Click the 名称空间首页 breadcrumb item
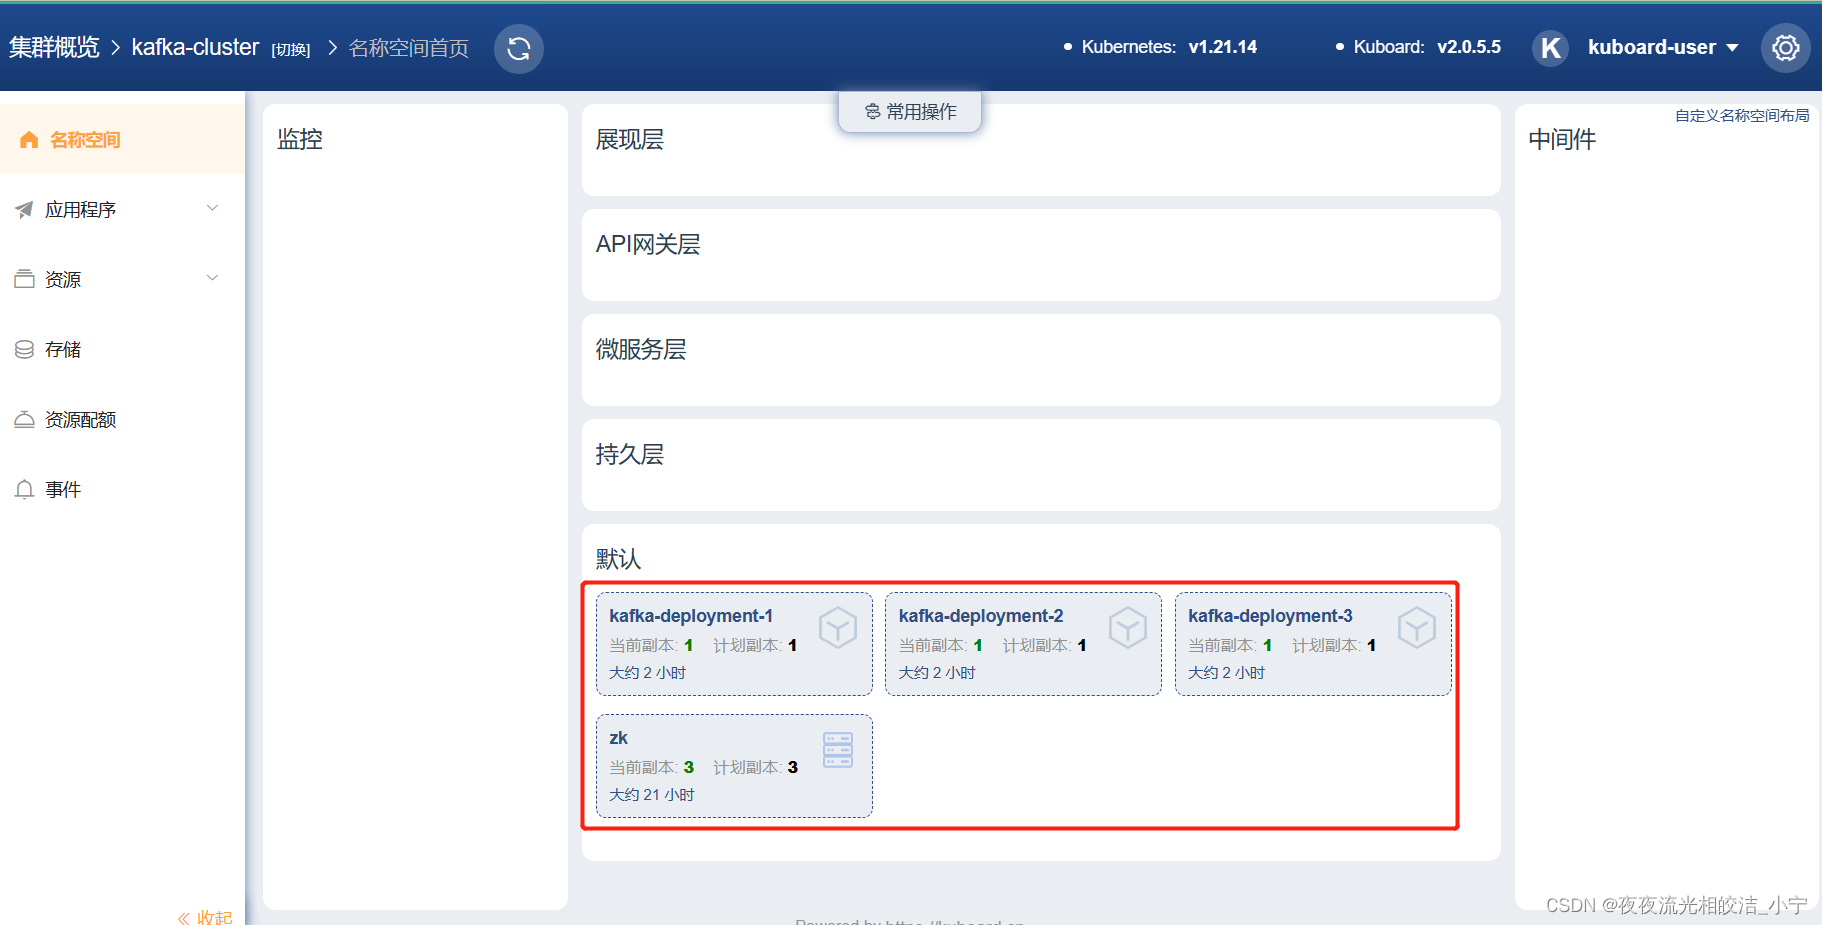 pyautogui.click(x=407, y=47)
